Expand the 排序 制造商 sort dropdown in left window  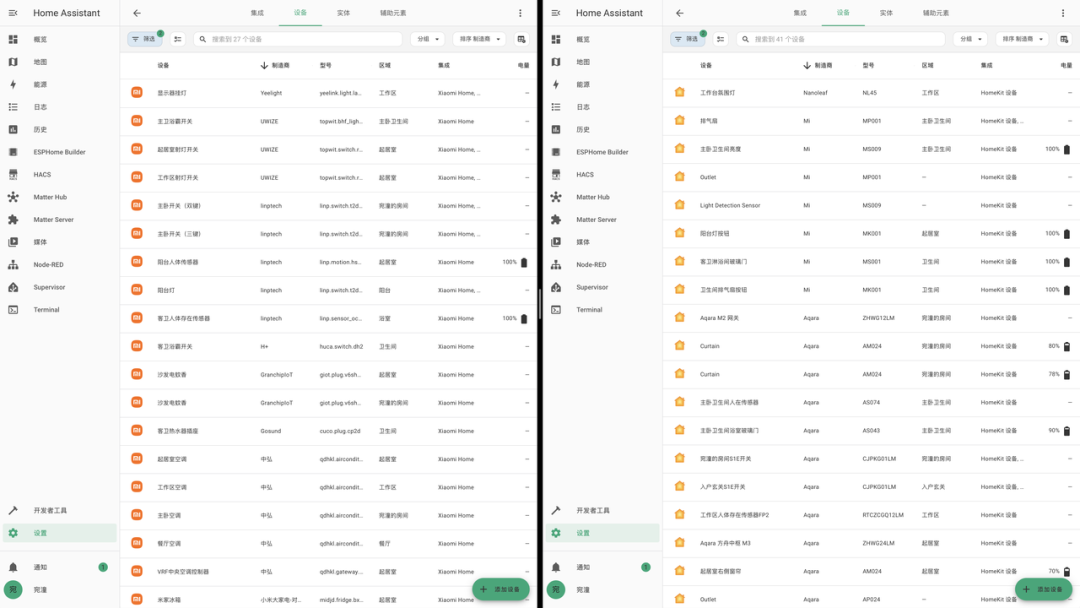[479, 39]
